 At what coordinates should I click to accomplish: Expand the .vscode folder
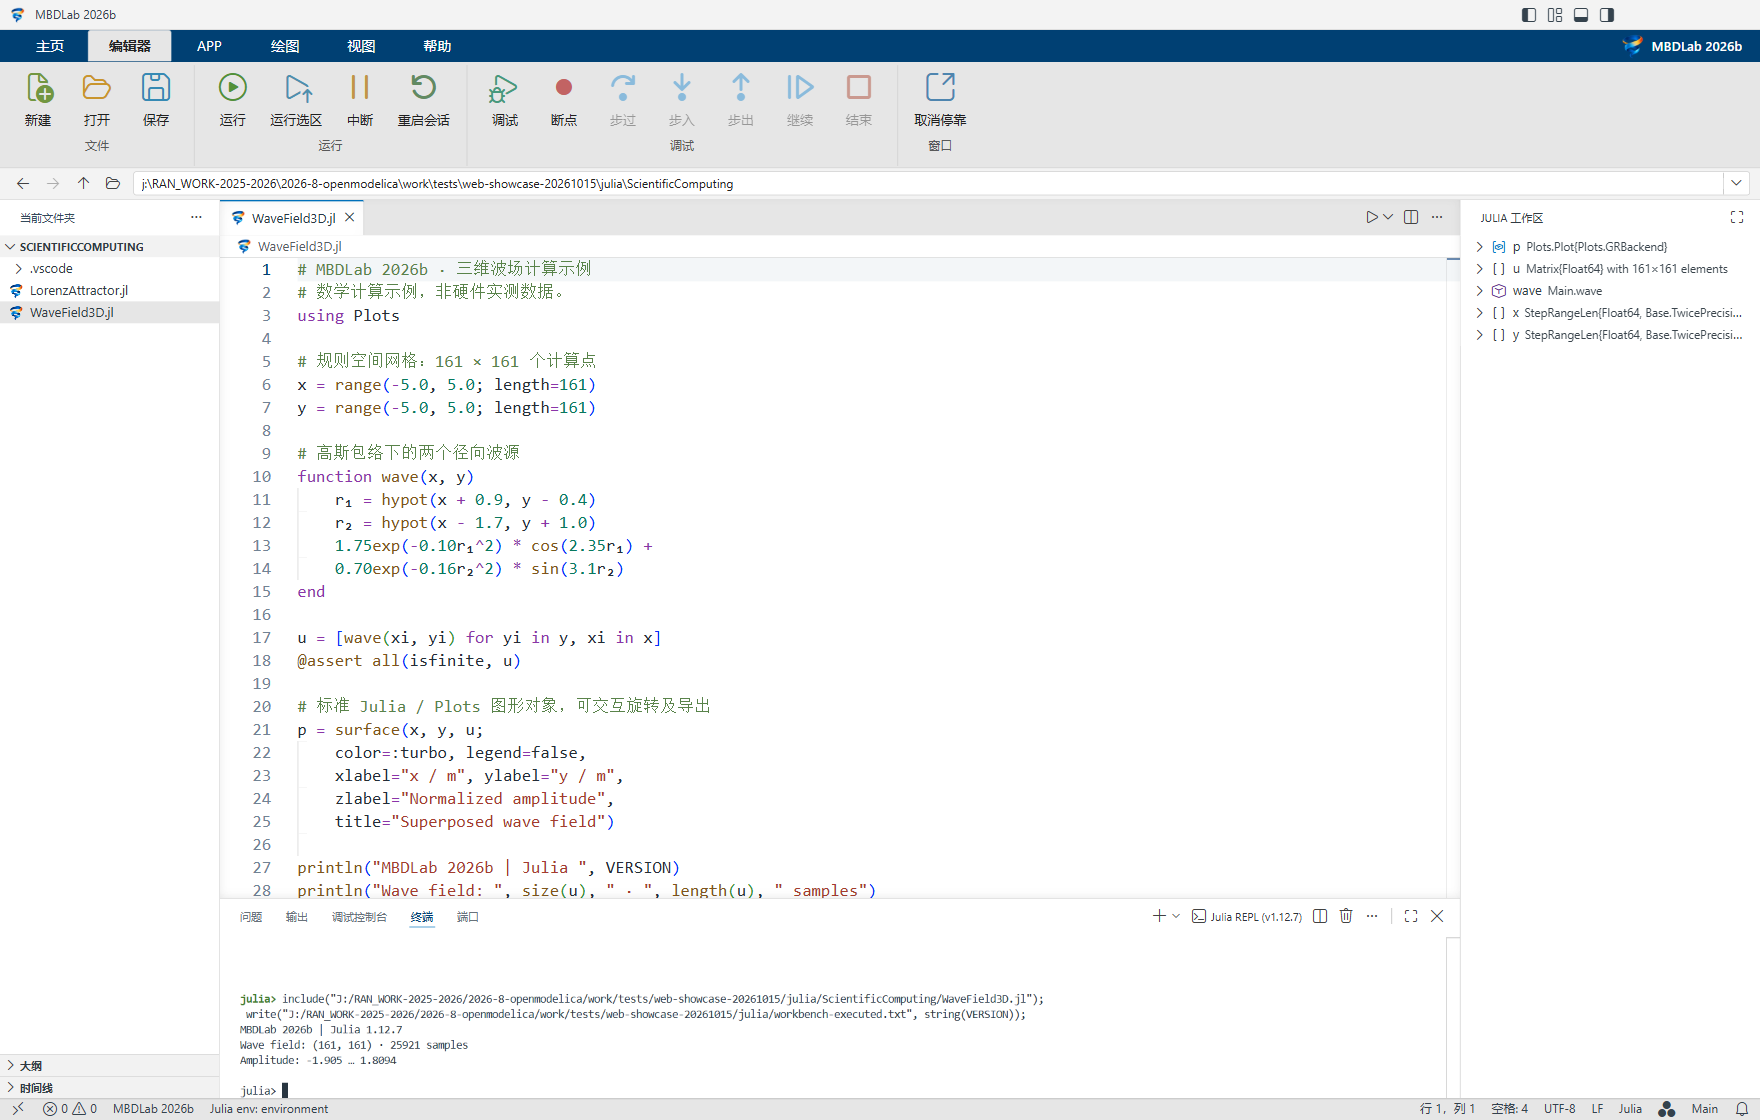click(19, 269)
